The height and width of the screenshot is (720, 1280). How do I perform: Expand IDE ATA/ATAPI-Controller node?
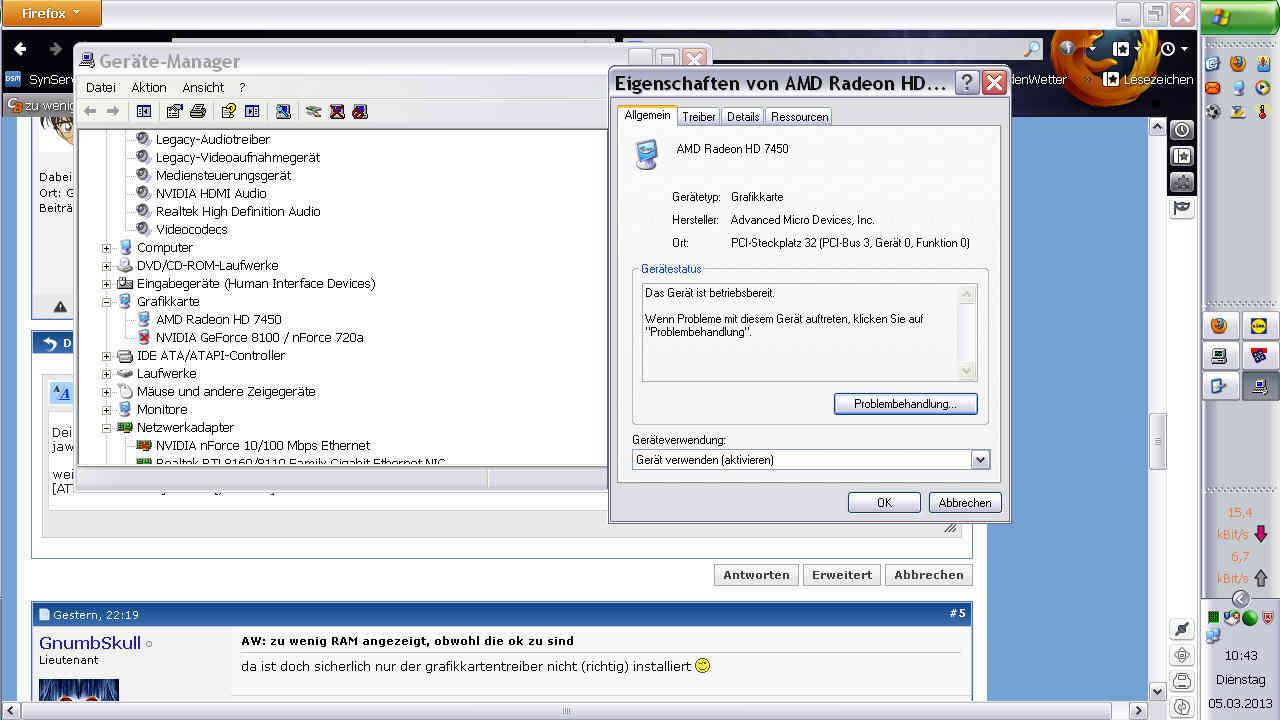pos(107,356)
